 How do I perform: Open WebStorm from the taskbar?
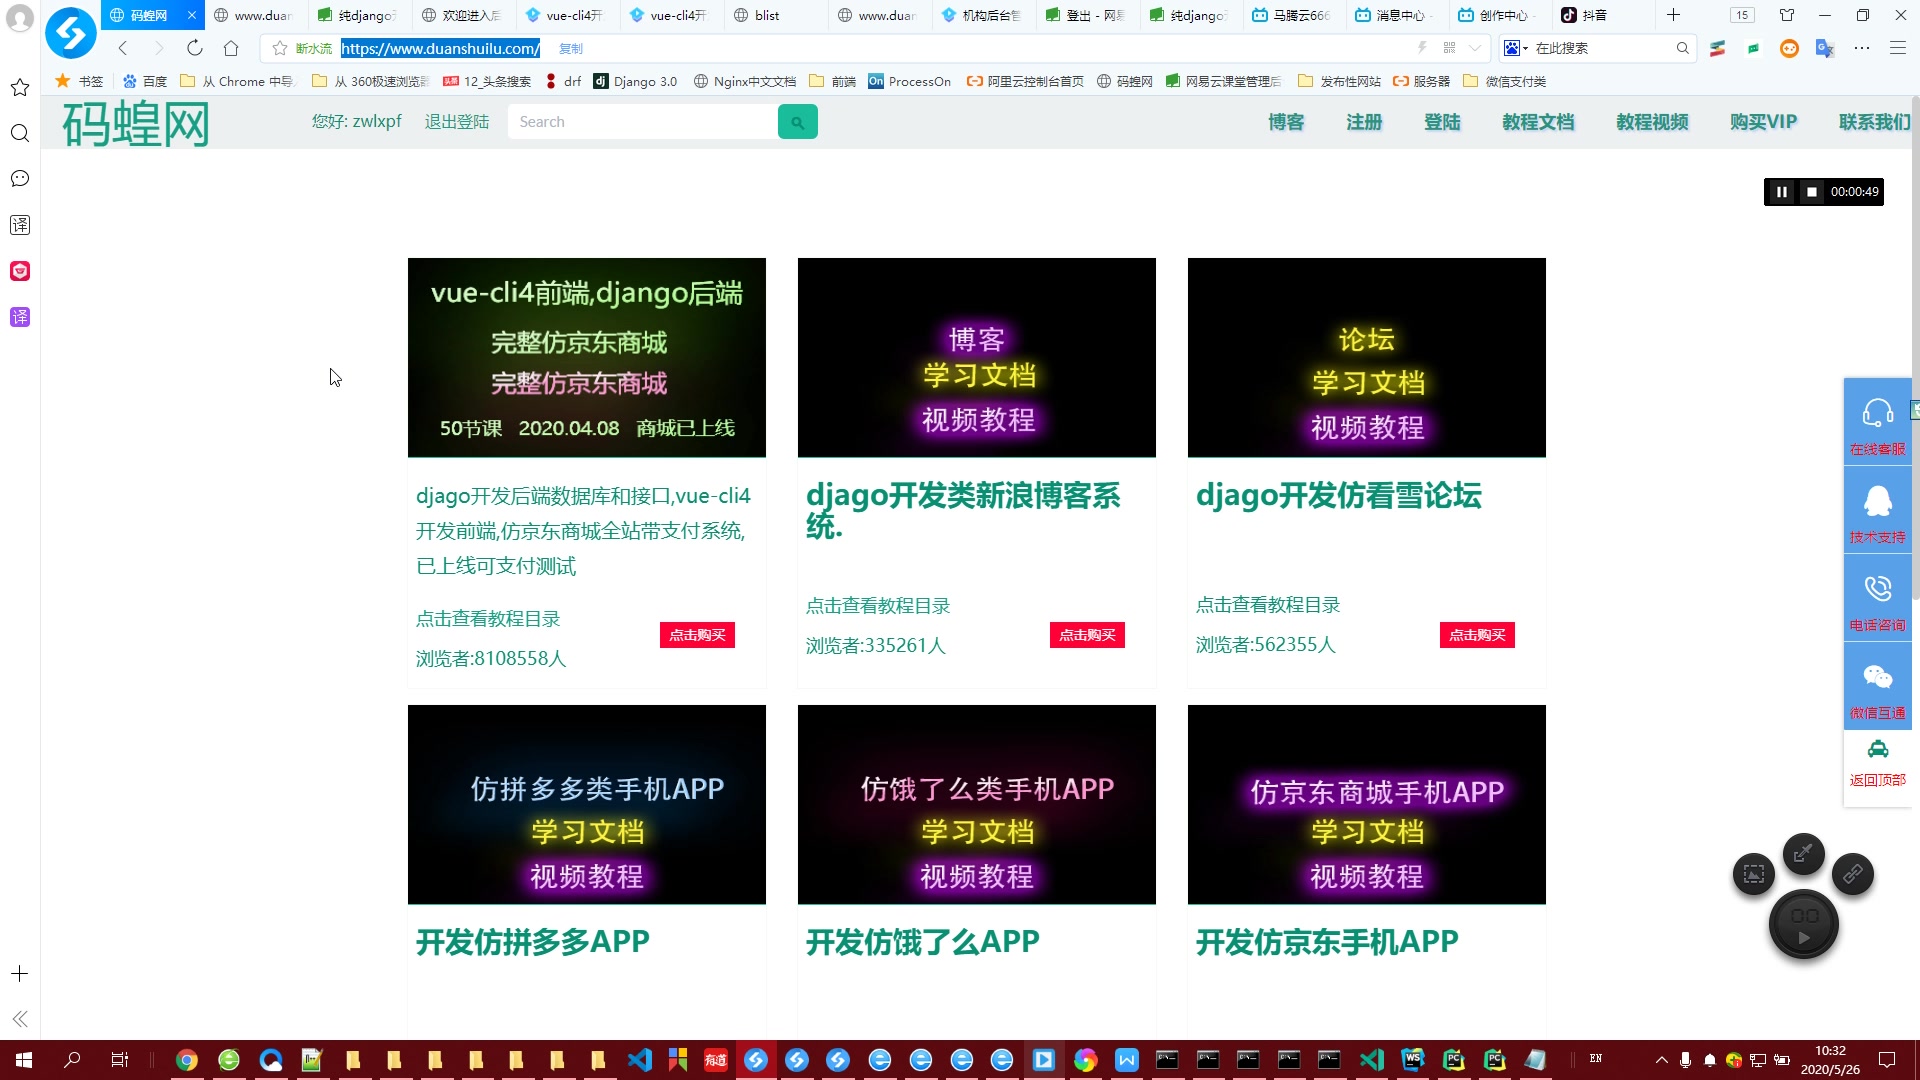coord(1413,1060)
